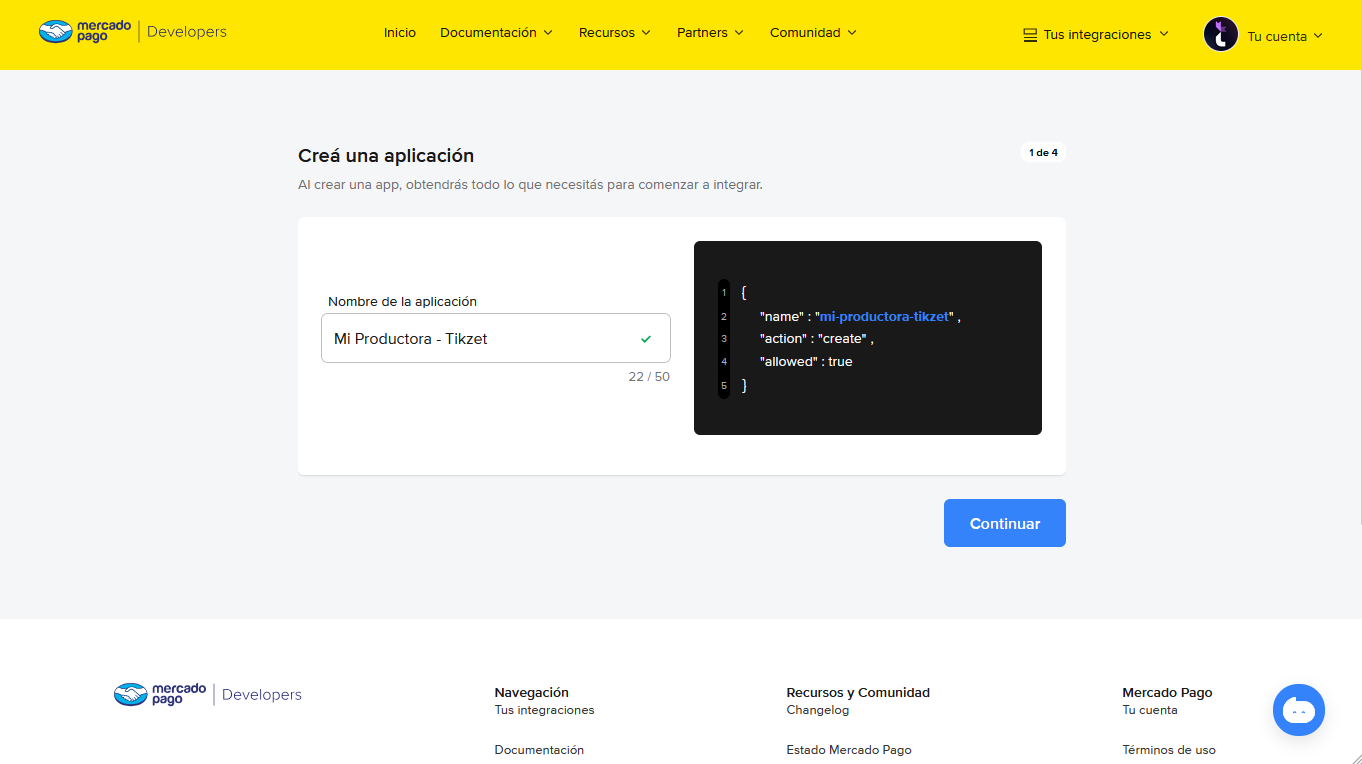Open the Comunidad dropdown

tap(813, 32)
